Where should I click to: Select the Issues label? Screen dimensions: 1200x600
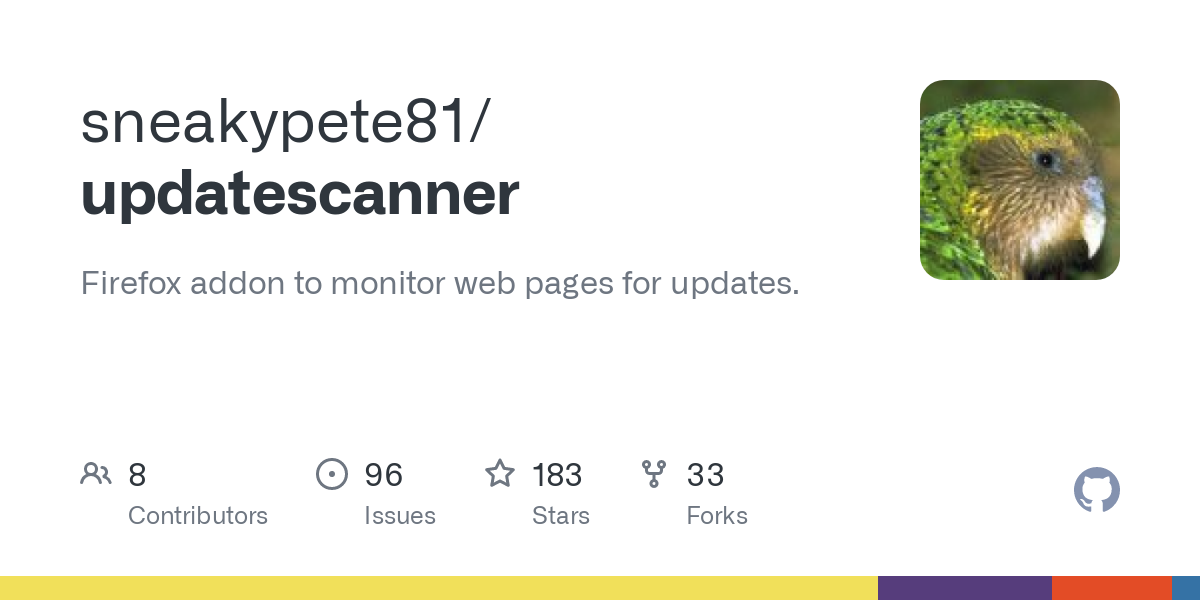click(400, 516)
